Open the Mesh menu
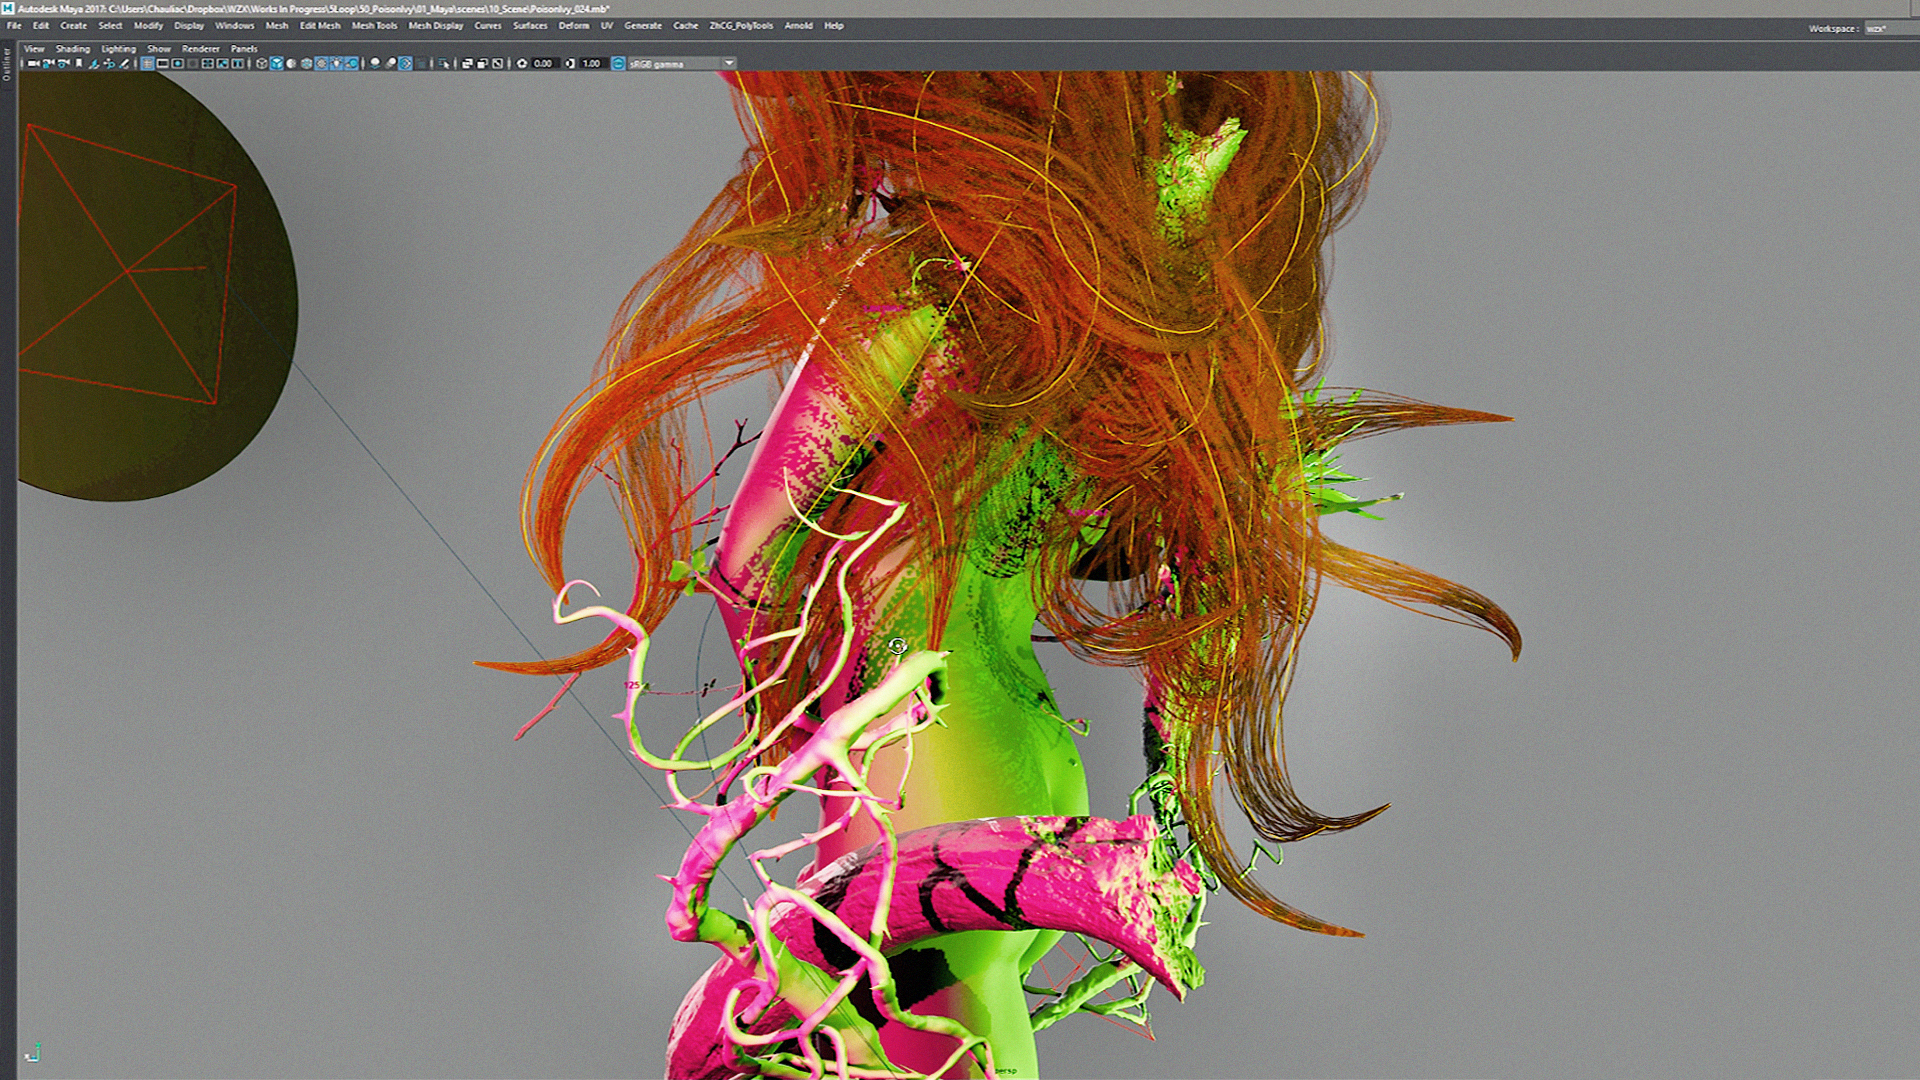This screenshot has width=1920, height=1080. tap(277, 26)
